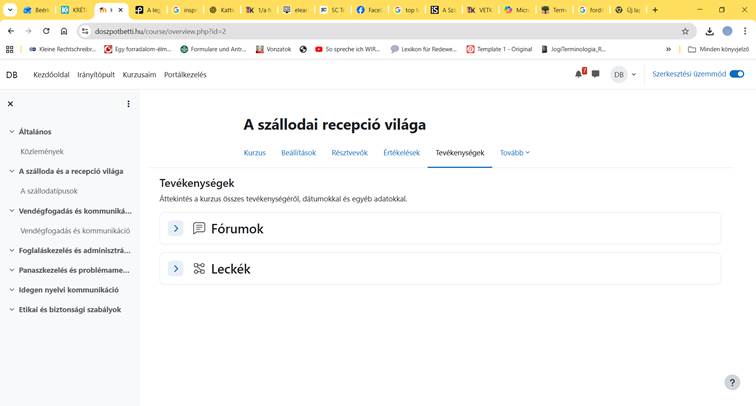
Task: Open A szállodatípusok in course index
Action: 49,191
